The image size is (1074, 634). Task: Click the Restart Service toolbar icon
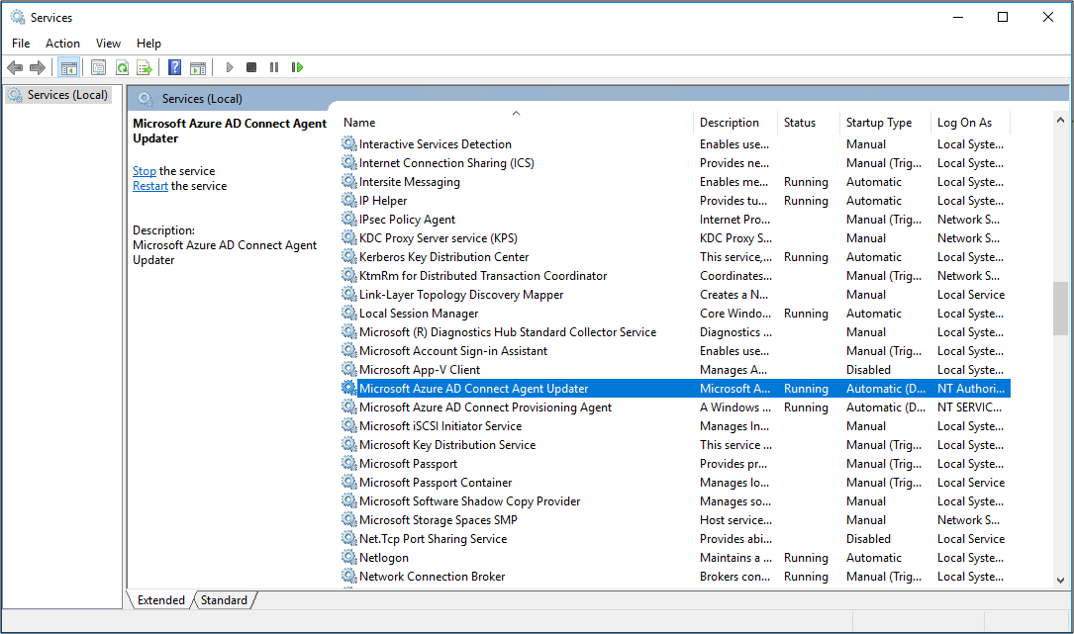(297, 67)
